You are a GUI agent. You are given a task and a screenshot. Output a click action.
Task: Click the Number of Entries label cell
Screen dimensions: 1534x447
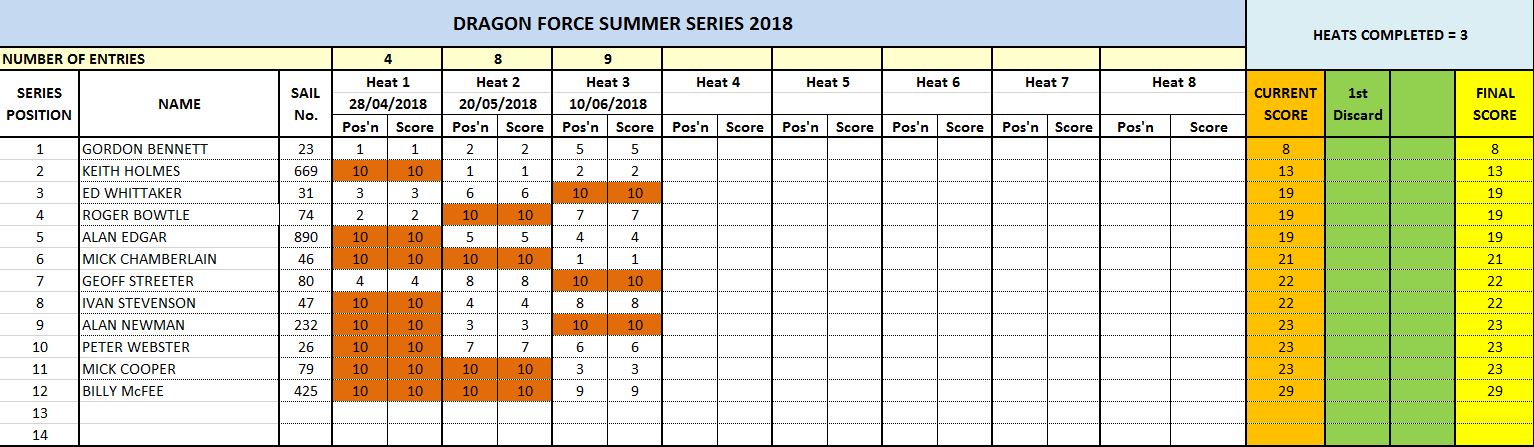(x=166, y=59)
